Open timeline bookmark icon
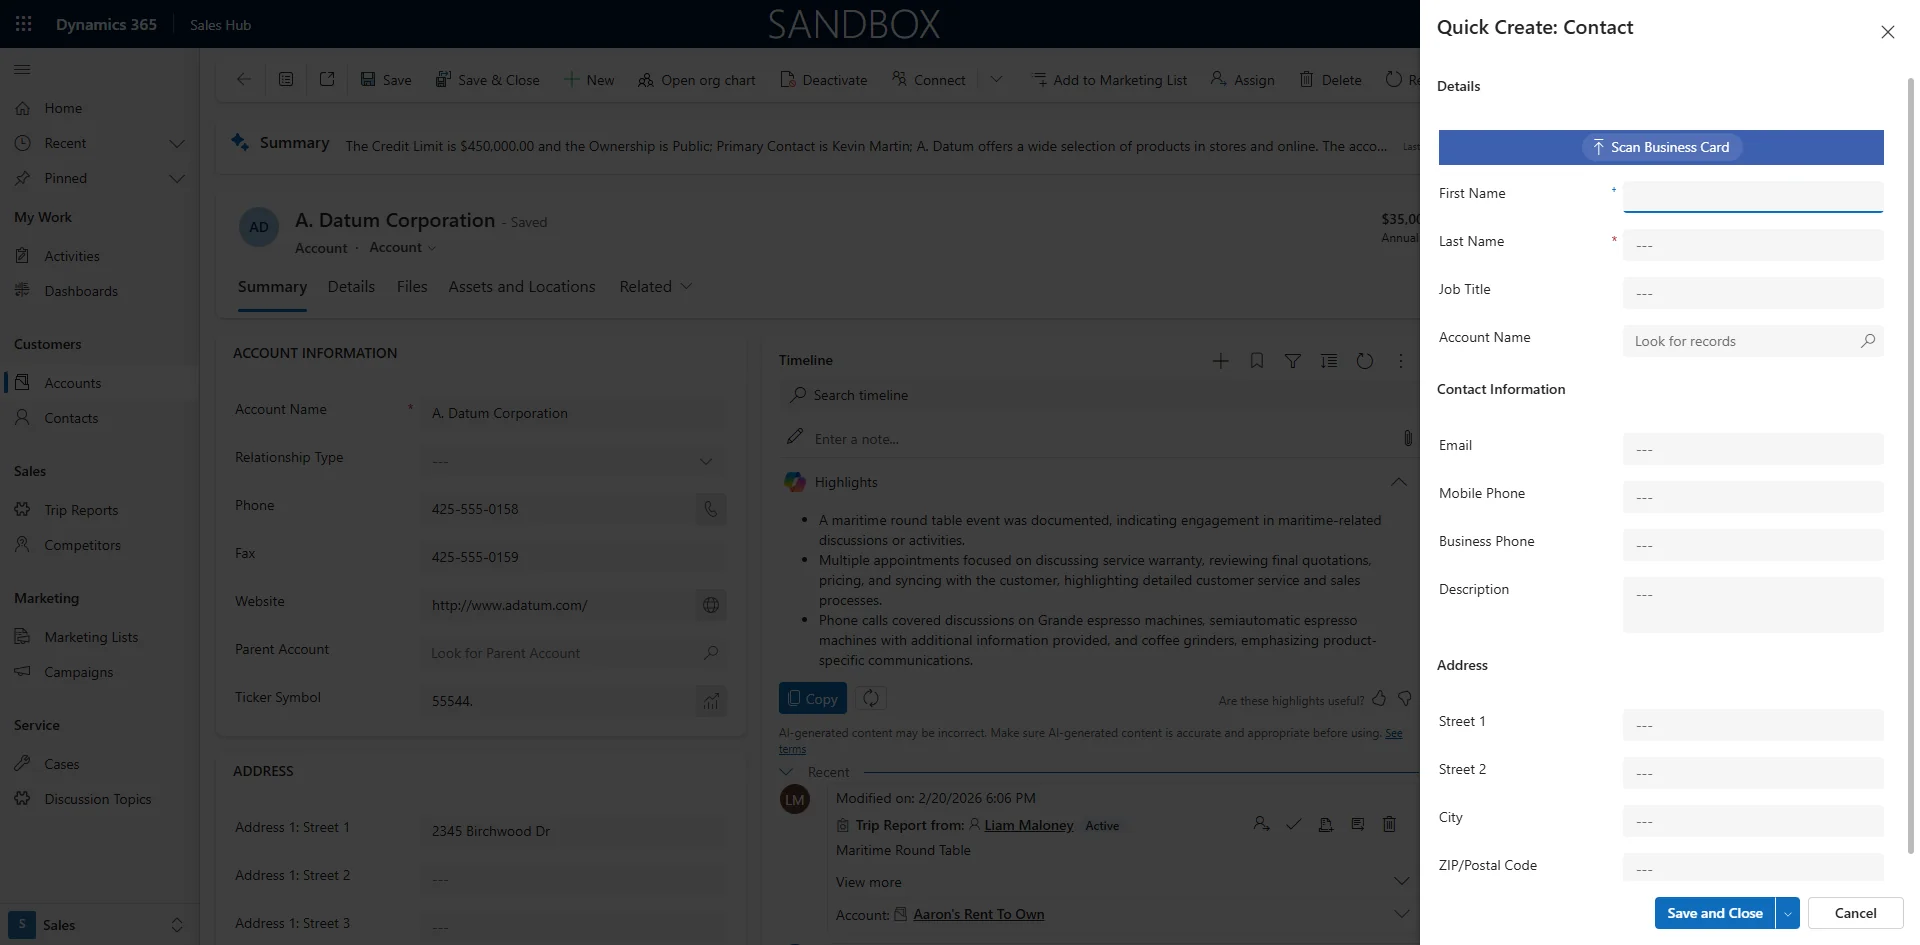 pos(1257,360)
